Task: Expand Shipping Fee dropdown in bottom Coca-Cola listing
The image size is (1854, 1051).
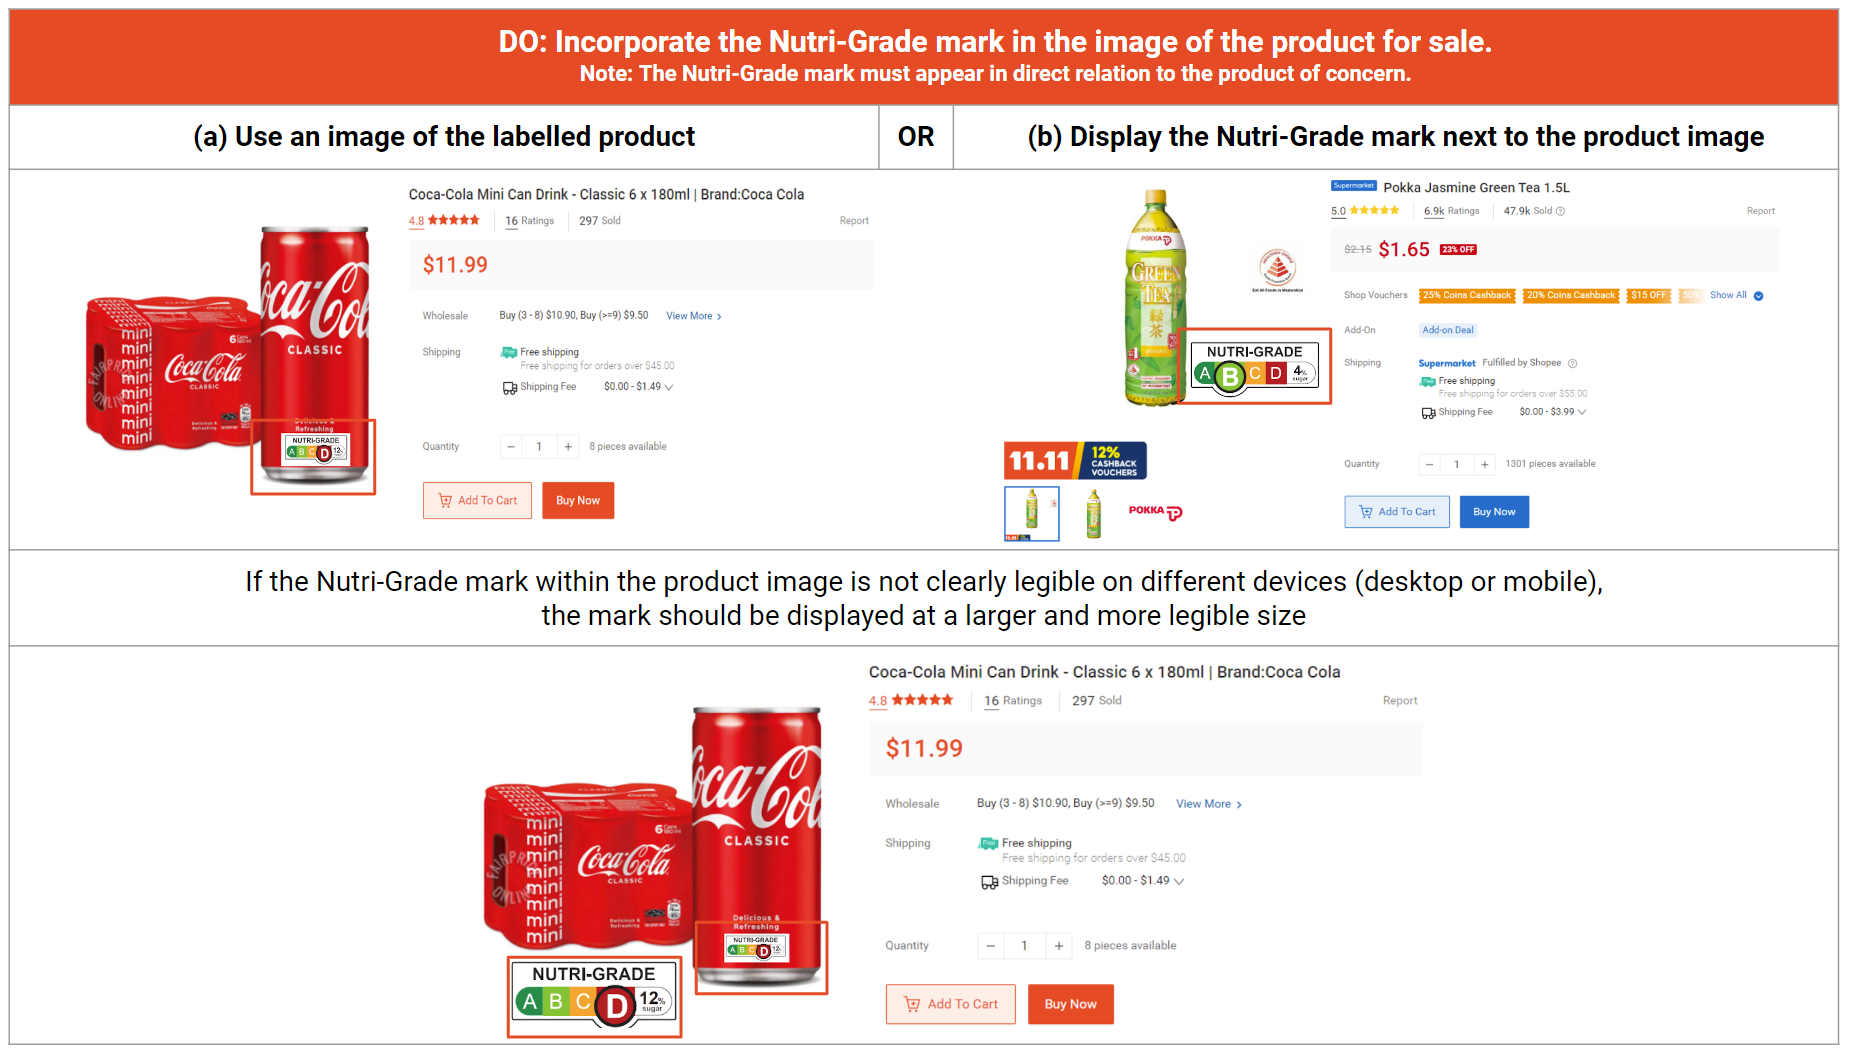Action: [x=1179, y=881]
